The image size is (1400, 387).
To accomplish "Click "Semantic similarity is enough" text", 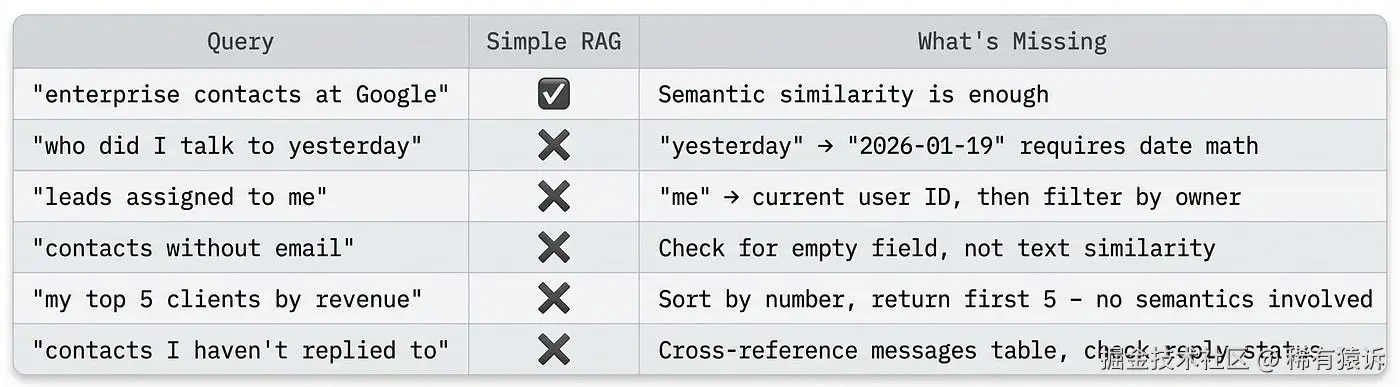I will coord(853,95).
